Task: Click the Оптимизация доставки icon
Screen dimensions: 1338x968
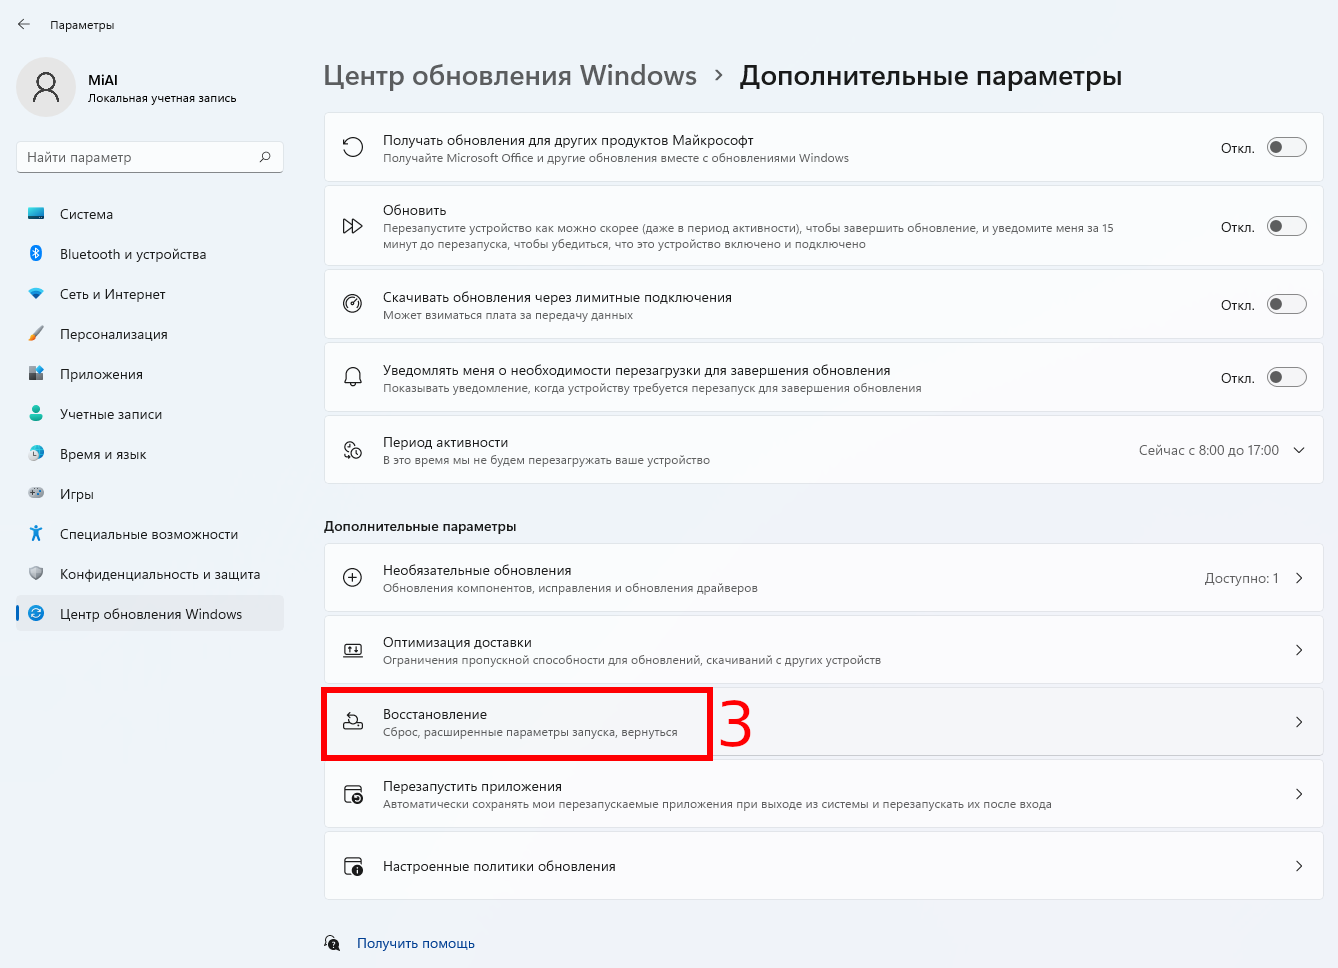Action: coord(353,650)
